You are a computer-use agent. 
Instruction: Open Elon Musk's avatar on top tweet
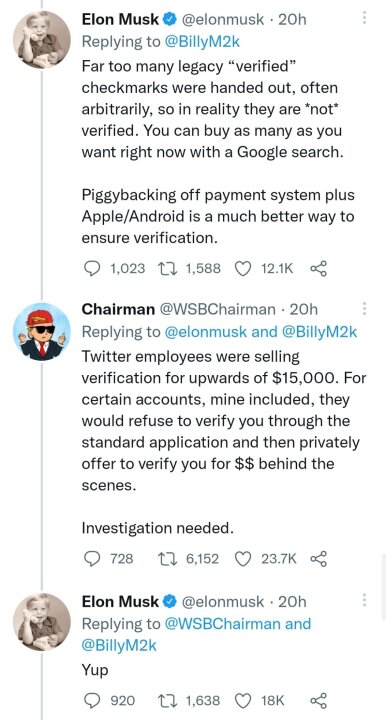point(42,40)
